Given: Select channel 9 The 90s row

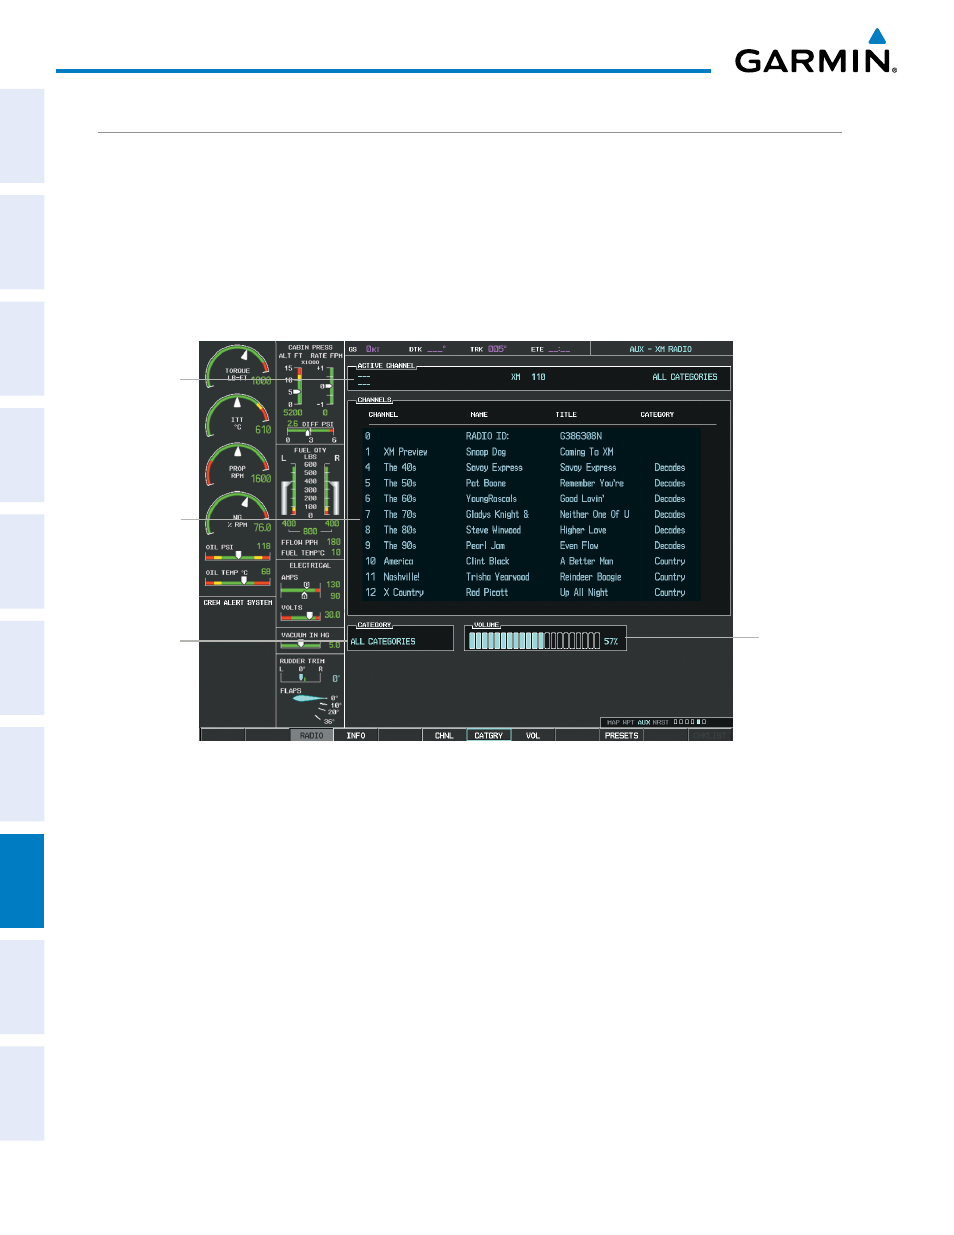Looking at the screenshot, I should coord(530,545).
